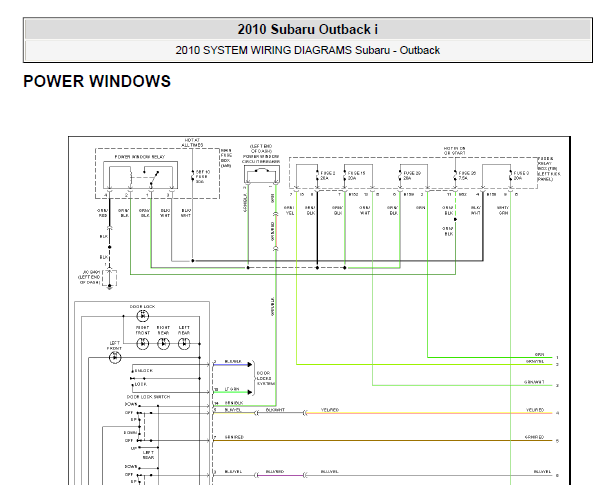Screen dimensions: 606x485
Task: Click the 'GRN/WHT' label near the right edge
Action: pos(534,382)
